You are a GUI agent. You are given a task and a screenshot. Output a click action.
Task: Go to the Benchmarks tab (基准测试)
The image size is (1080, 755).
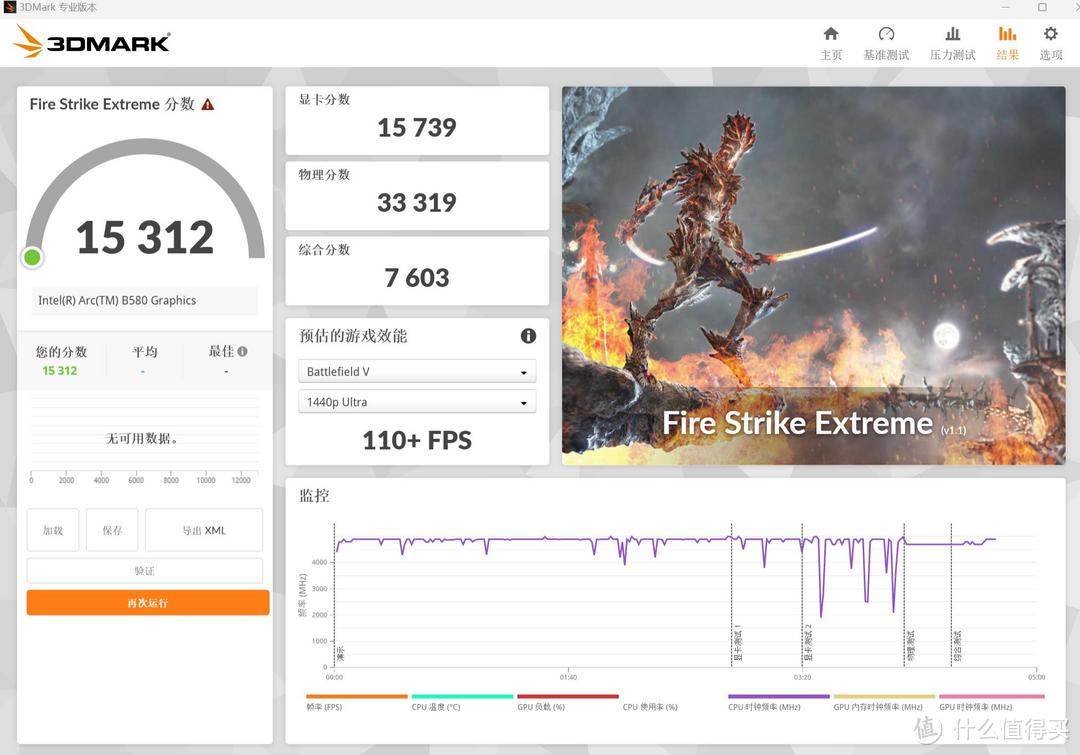click(x=886, y=43)
